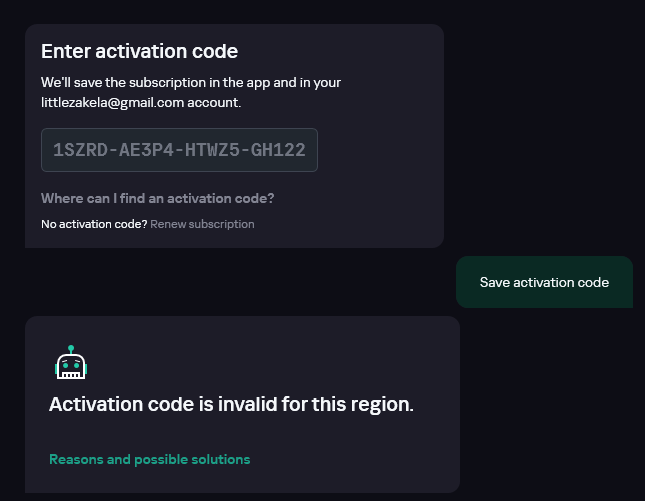Click the robot icon's green eyes
The image size is (645, 501).
71,365
